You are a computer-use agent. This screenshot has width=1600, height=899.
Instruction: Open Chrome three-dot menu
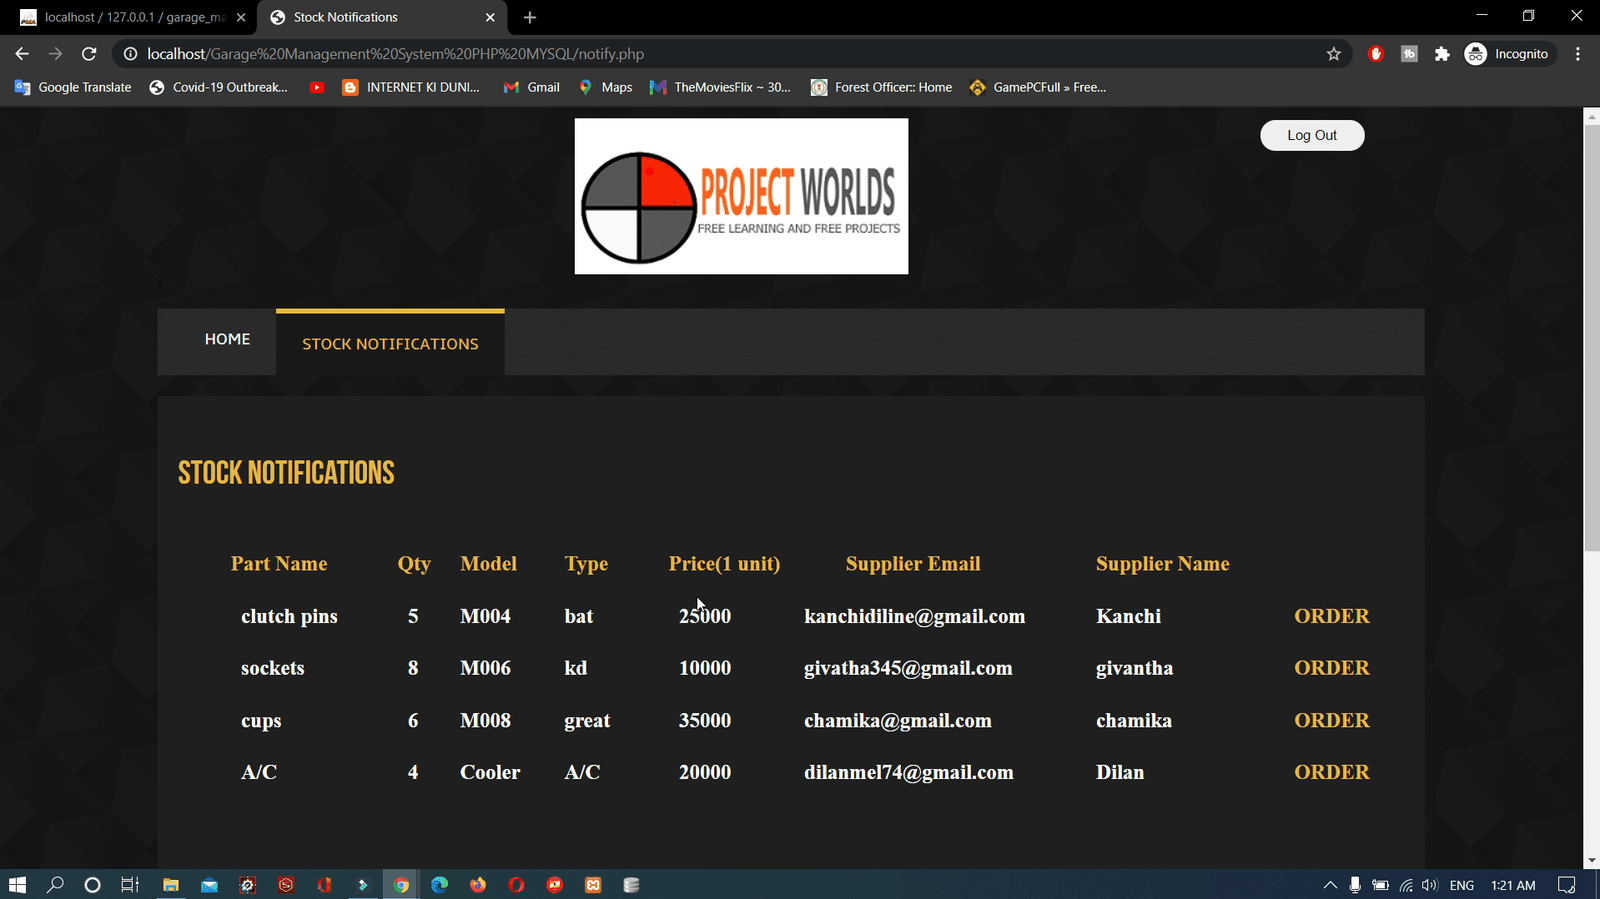(1578, 54)
